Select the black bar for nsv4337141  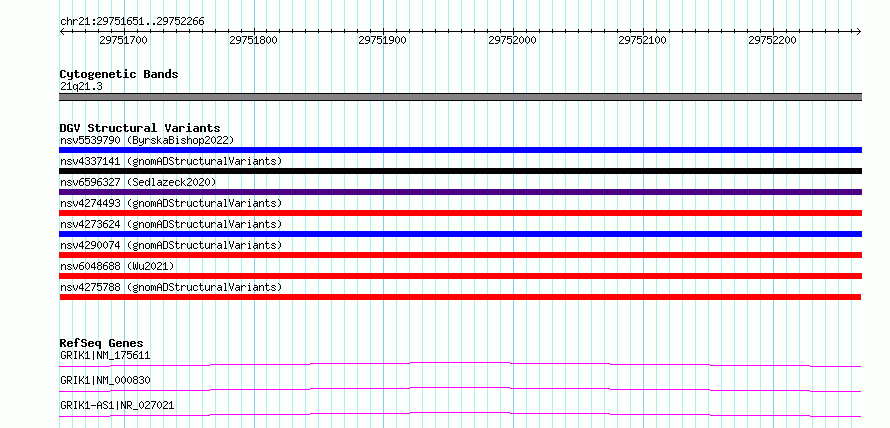point(460,171)
